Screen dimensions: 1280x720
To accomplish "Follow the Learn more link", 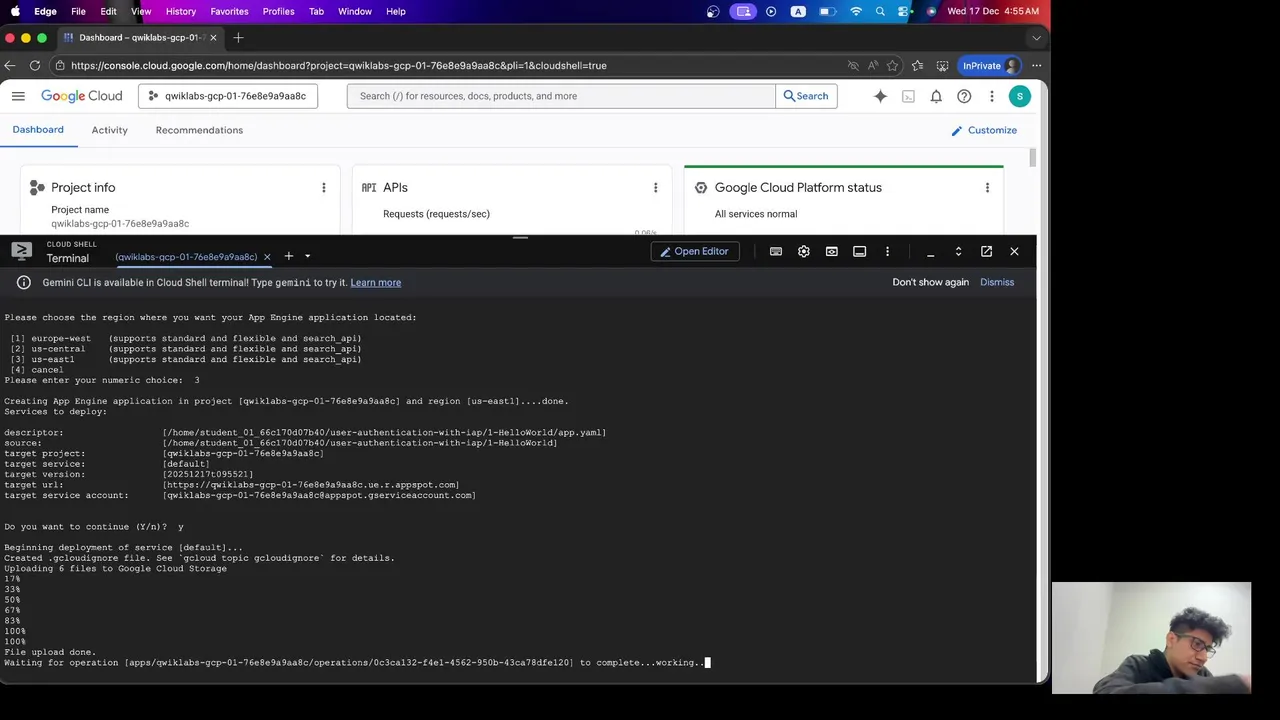I will 375,282.
